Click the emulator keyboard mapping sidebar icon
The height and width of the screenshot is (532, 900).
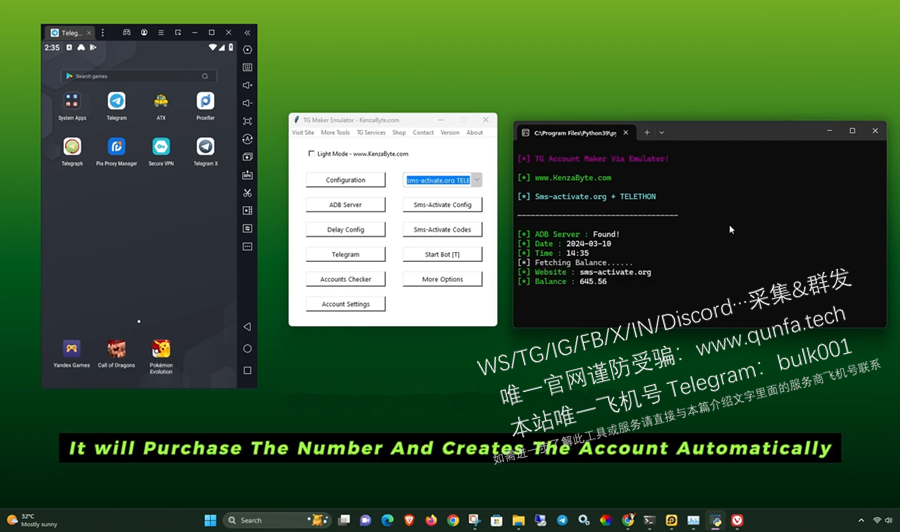click(247, 67)
